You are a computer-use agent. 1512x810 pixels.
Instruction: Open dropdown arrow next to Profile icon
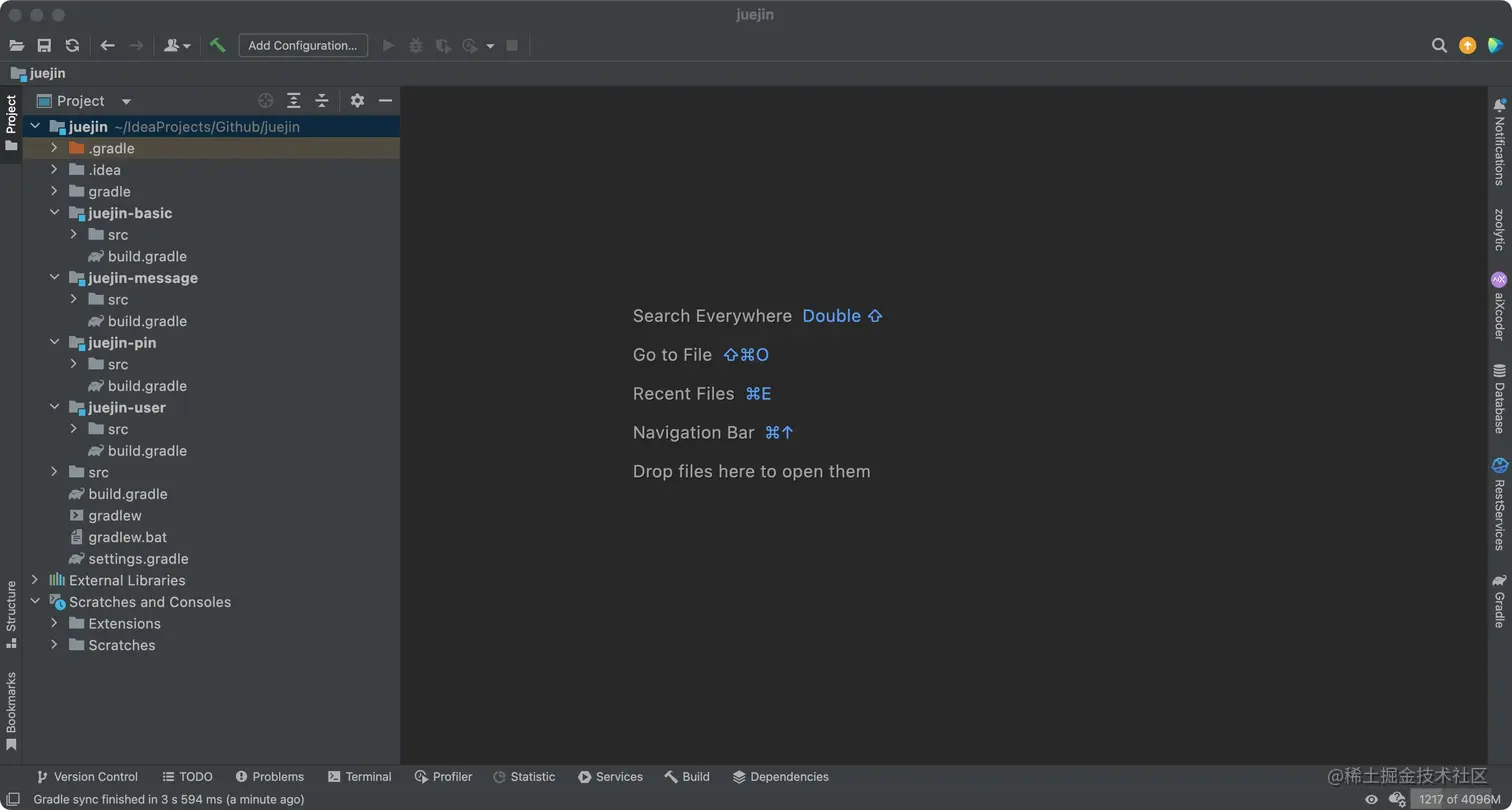[x=490, y=46]
